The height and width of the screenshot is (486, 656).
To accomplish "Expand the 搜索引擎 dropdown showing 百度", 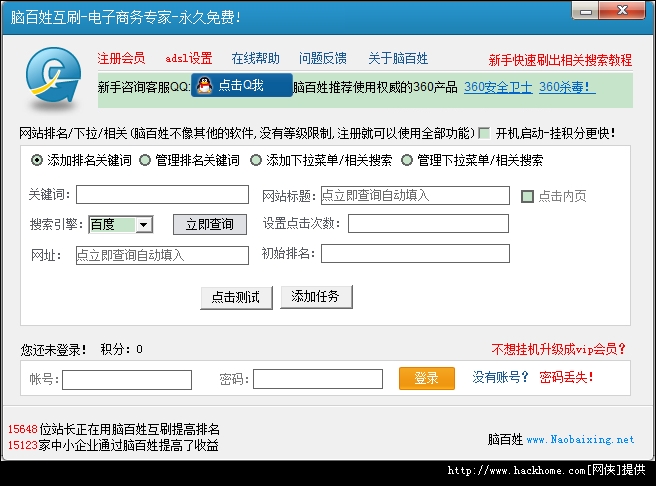I will tap(143, 225).
